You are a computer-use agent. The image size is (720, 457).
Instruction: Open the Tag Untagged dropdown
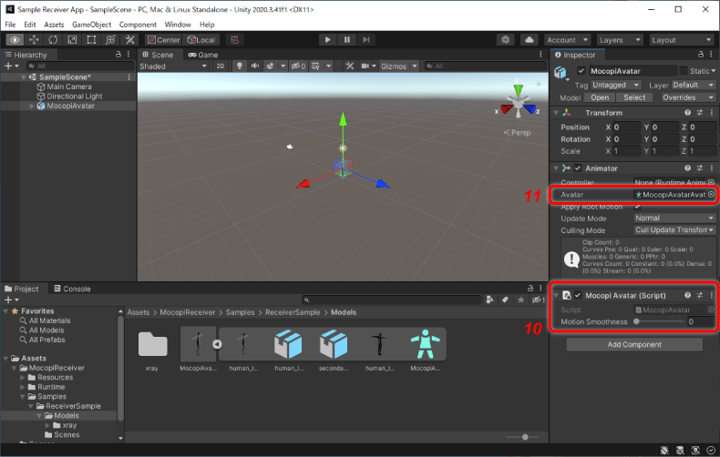point(615,85)
